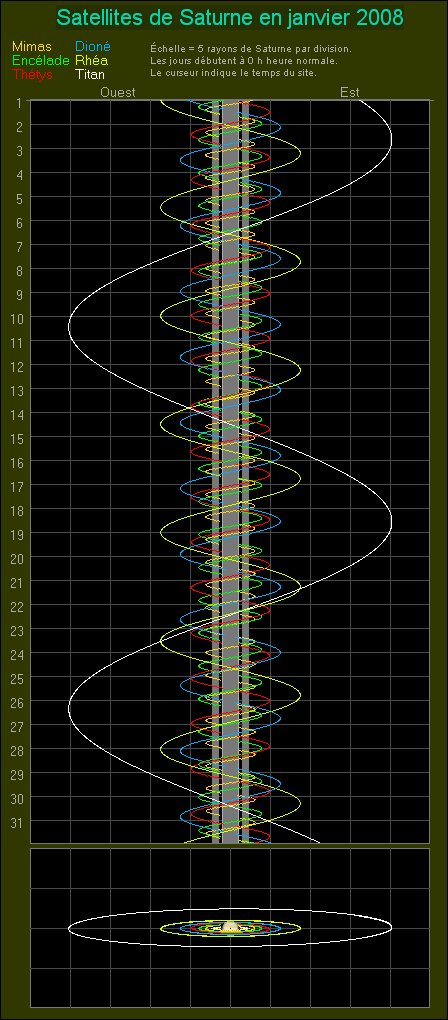The height and width of the screenshot is (1020, 448).
Task: Click the Titan legend label
Action: coord(90,74)
